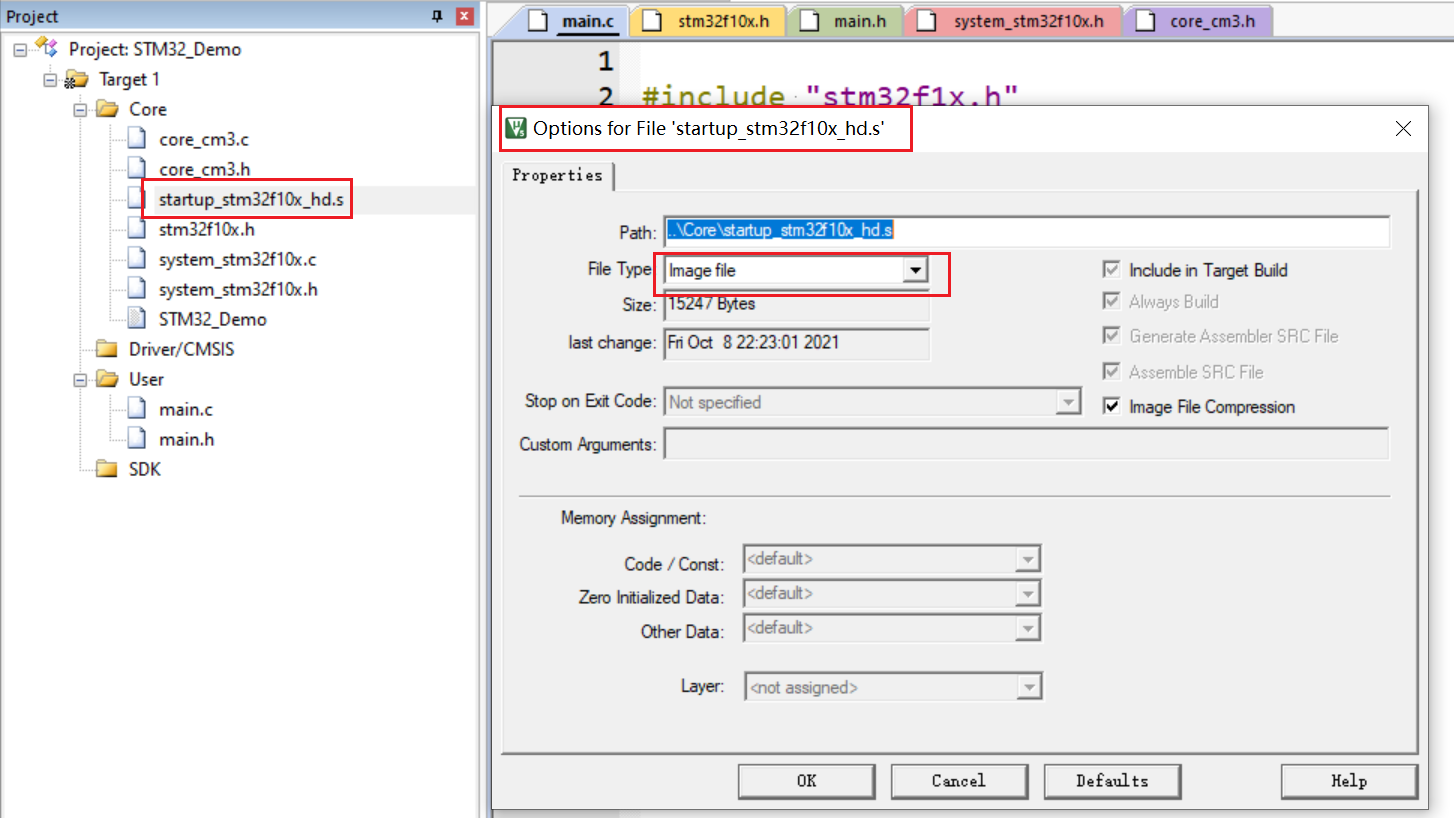Click the Size value field
Viewport: 1454px width, 818px height.
click(x=797, y=305)
